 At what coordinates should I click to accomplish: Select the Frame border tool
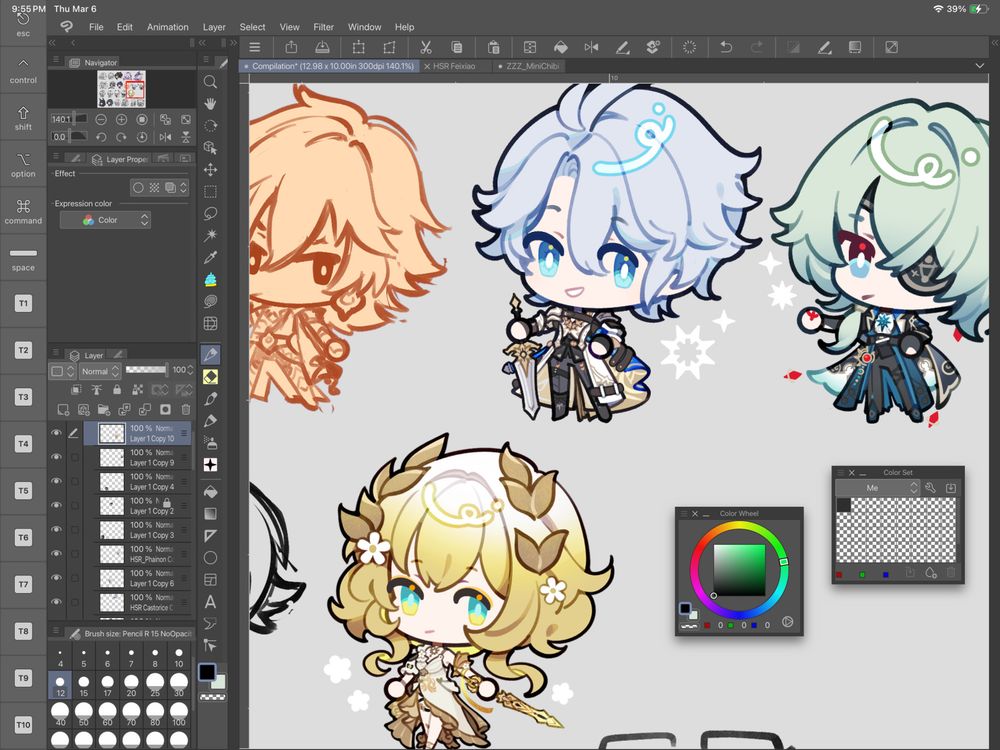coord(210,580)
